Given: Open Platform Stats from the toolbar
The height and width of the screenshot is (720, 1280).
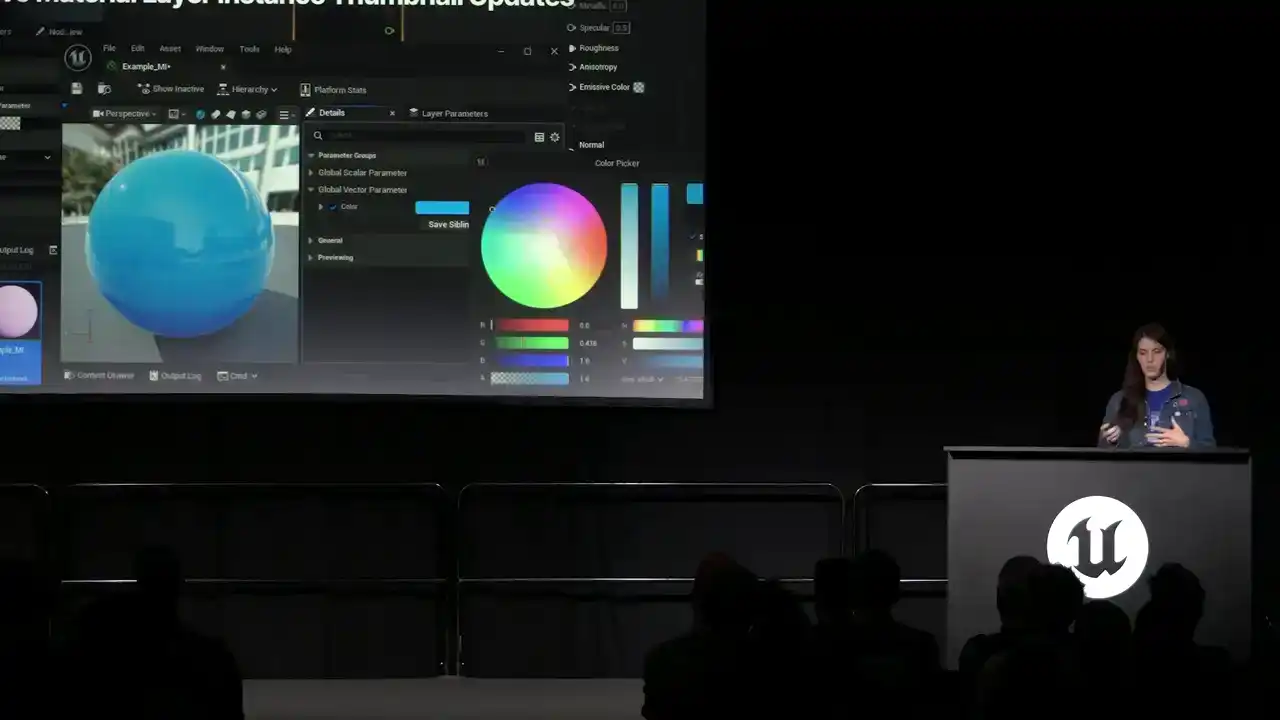Looking at the screenshot, I should coord(333,90).
